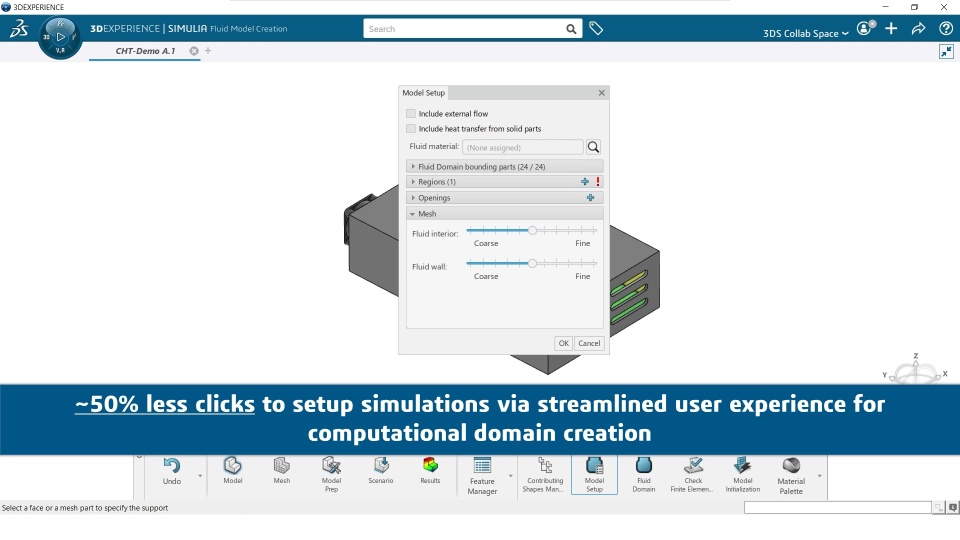Open the 3DS Collab Space dropdown
Screen dimensions: 960x540
[805, 33]
